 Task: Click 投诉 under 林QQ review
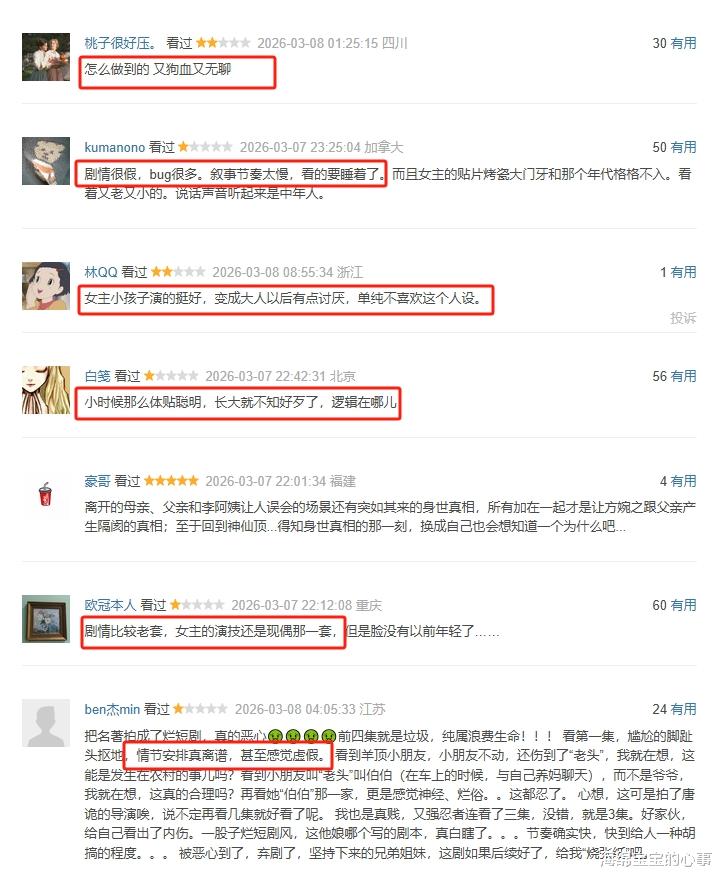coord(683,318)
